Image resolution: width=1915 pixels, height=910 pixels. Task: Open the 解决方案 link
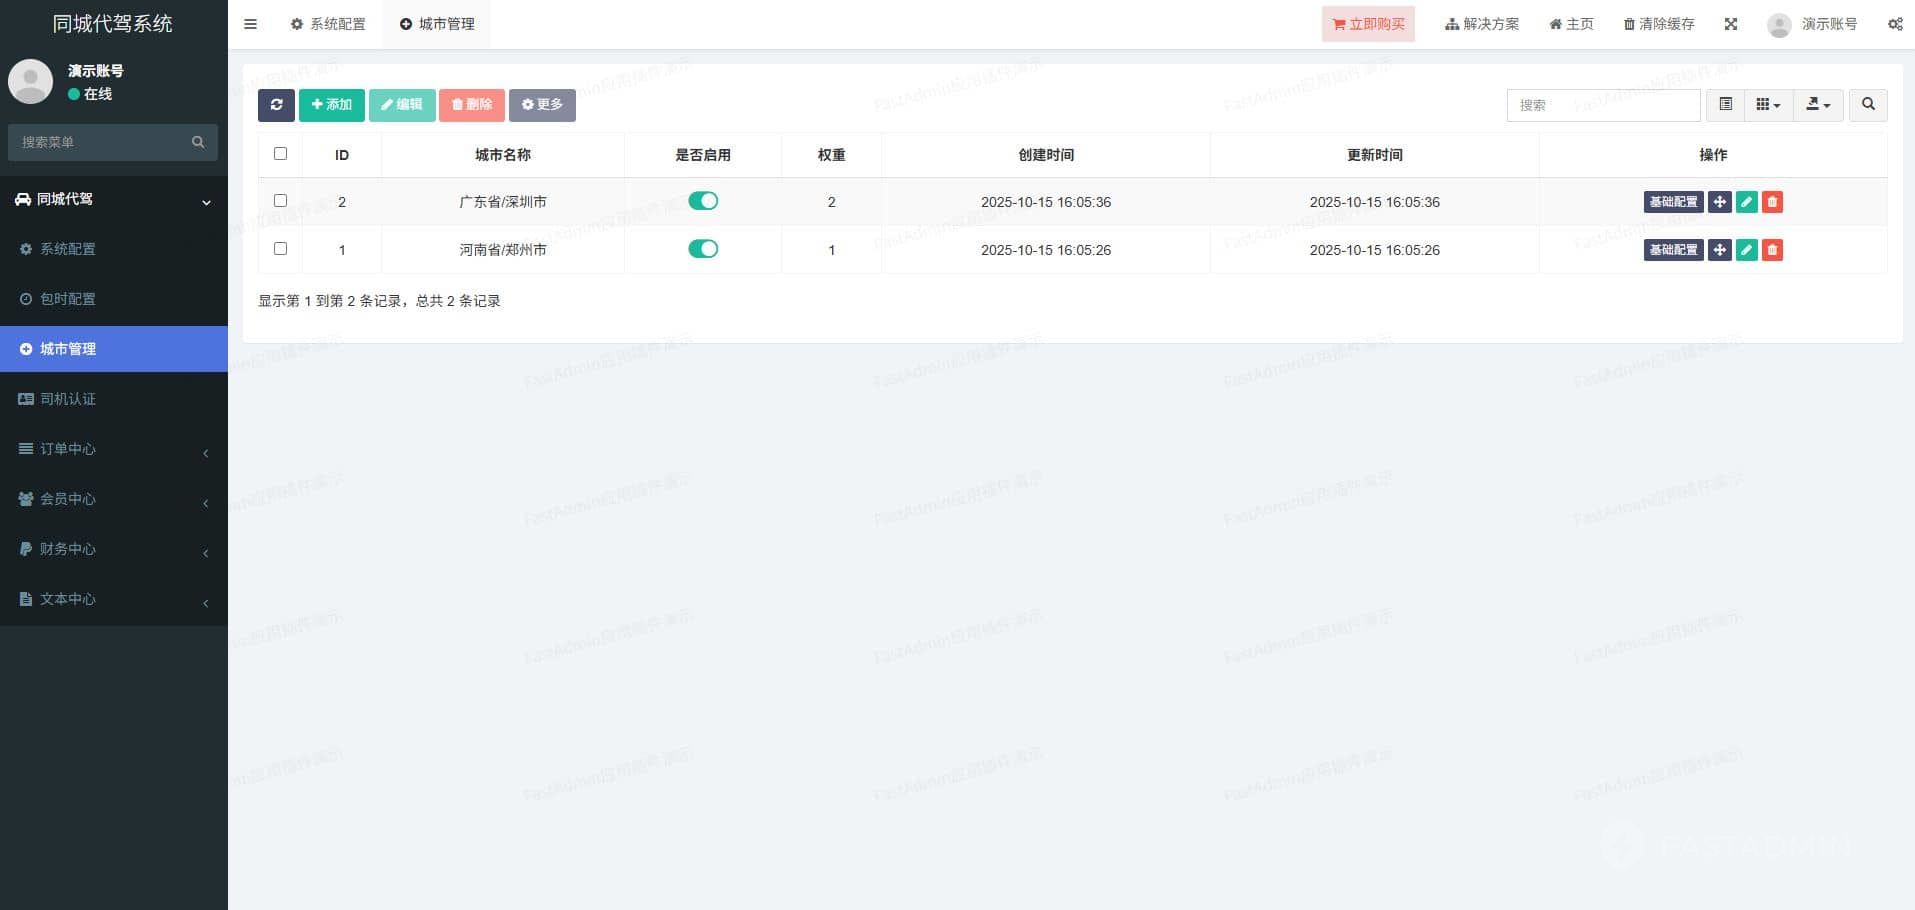point(1482,24)
